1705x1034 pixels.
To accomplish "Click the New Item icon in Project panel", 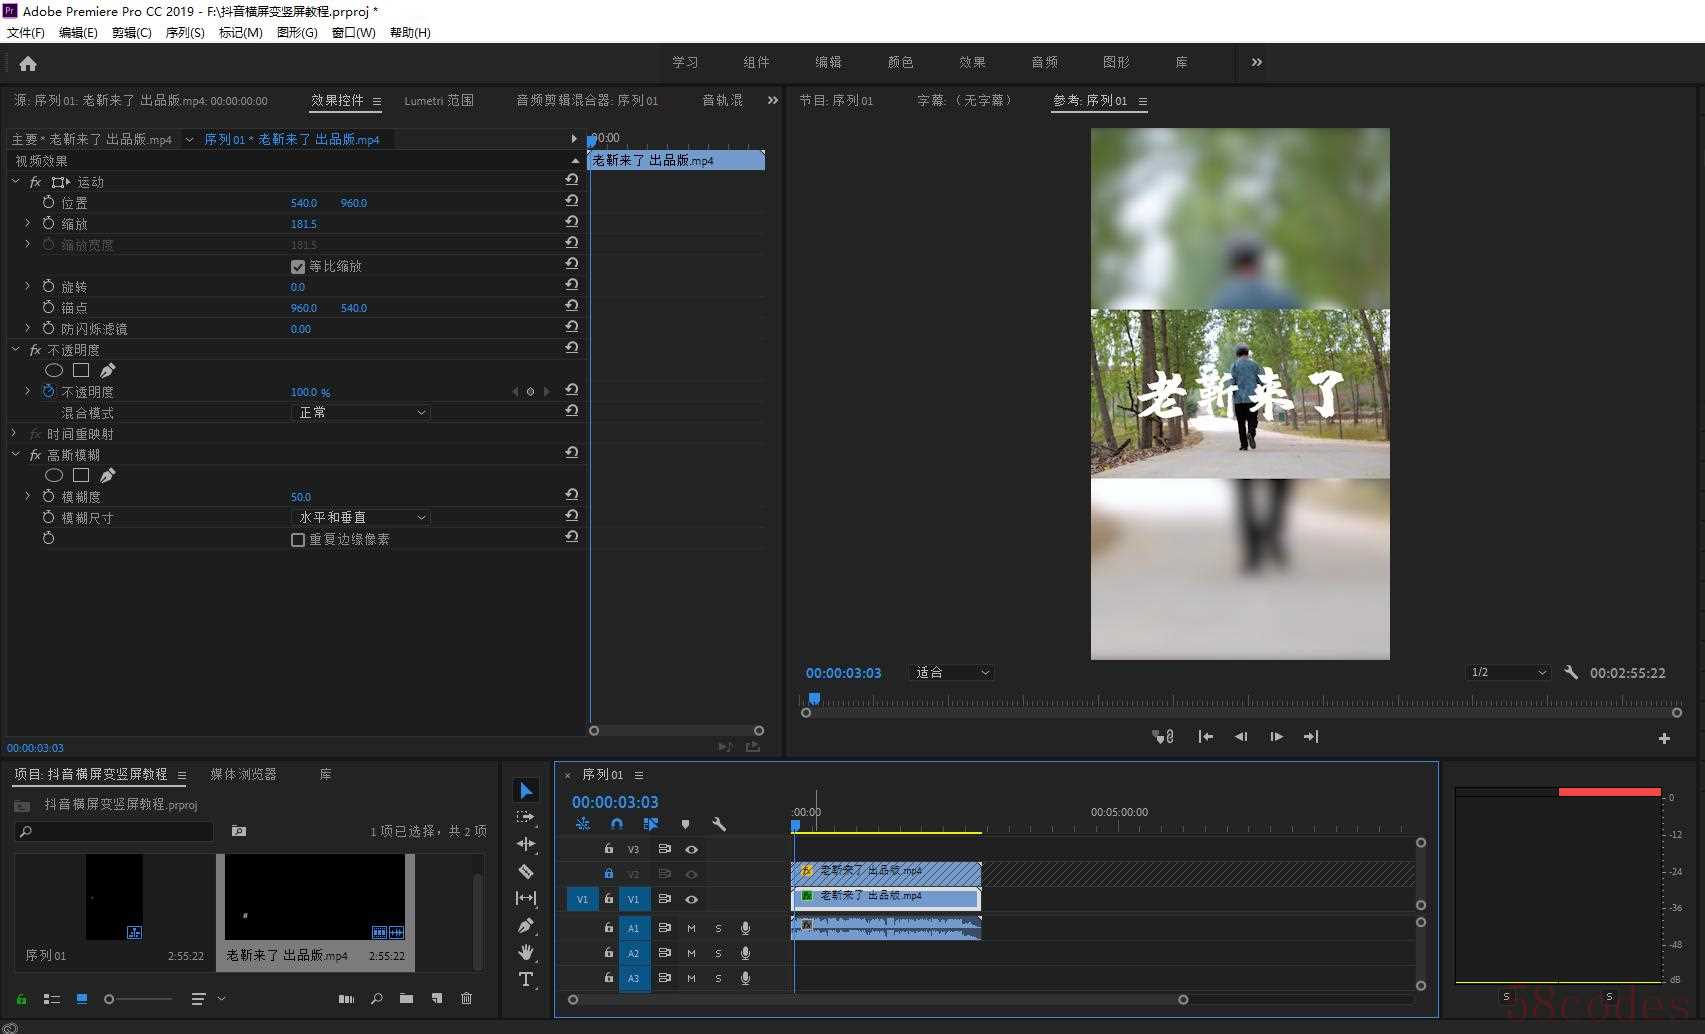I will click(x=437, y=998).
